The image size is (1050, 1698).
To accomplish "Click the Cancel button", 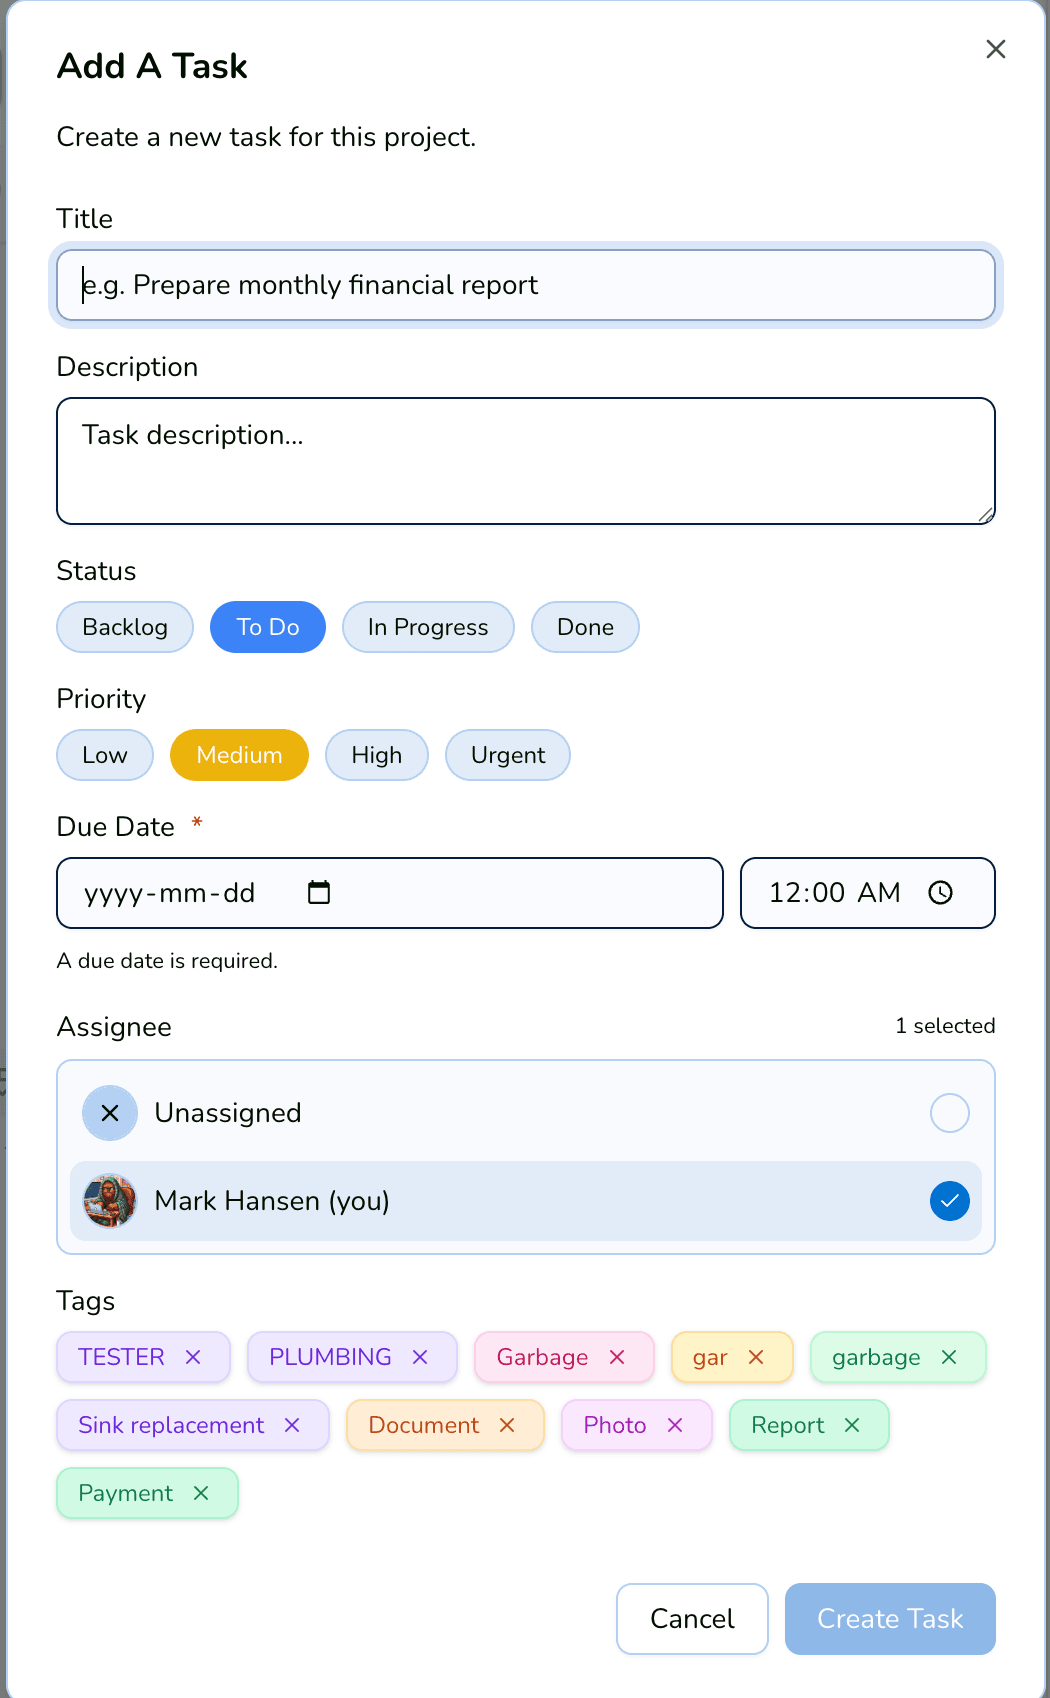I will point(692,1619).
